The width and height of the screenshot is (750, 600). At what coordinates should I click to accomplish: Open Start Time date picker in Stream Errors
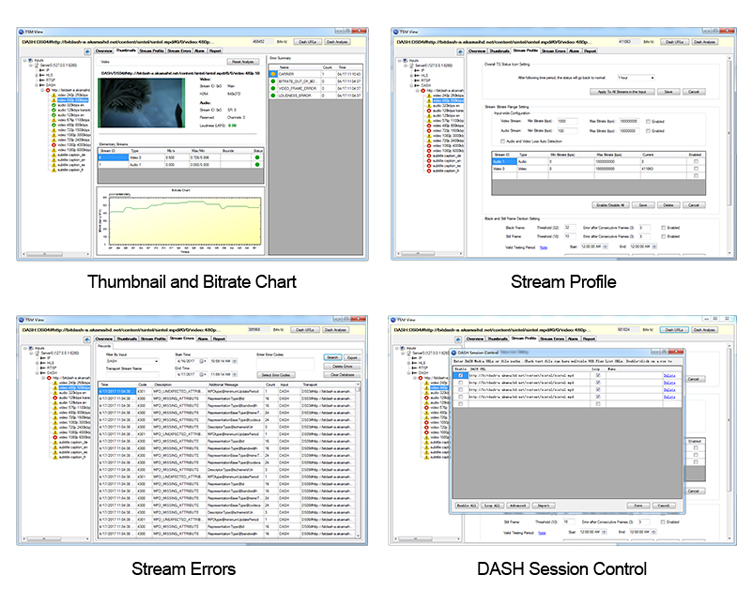[x=201, y=361]
